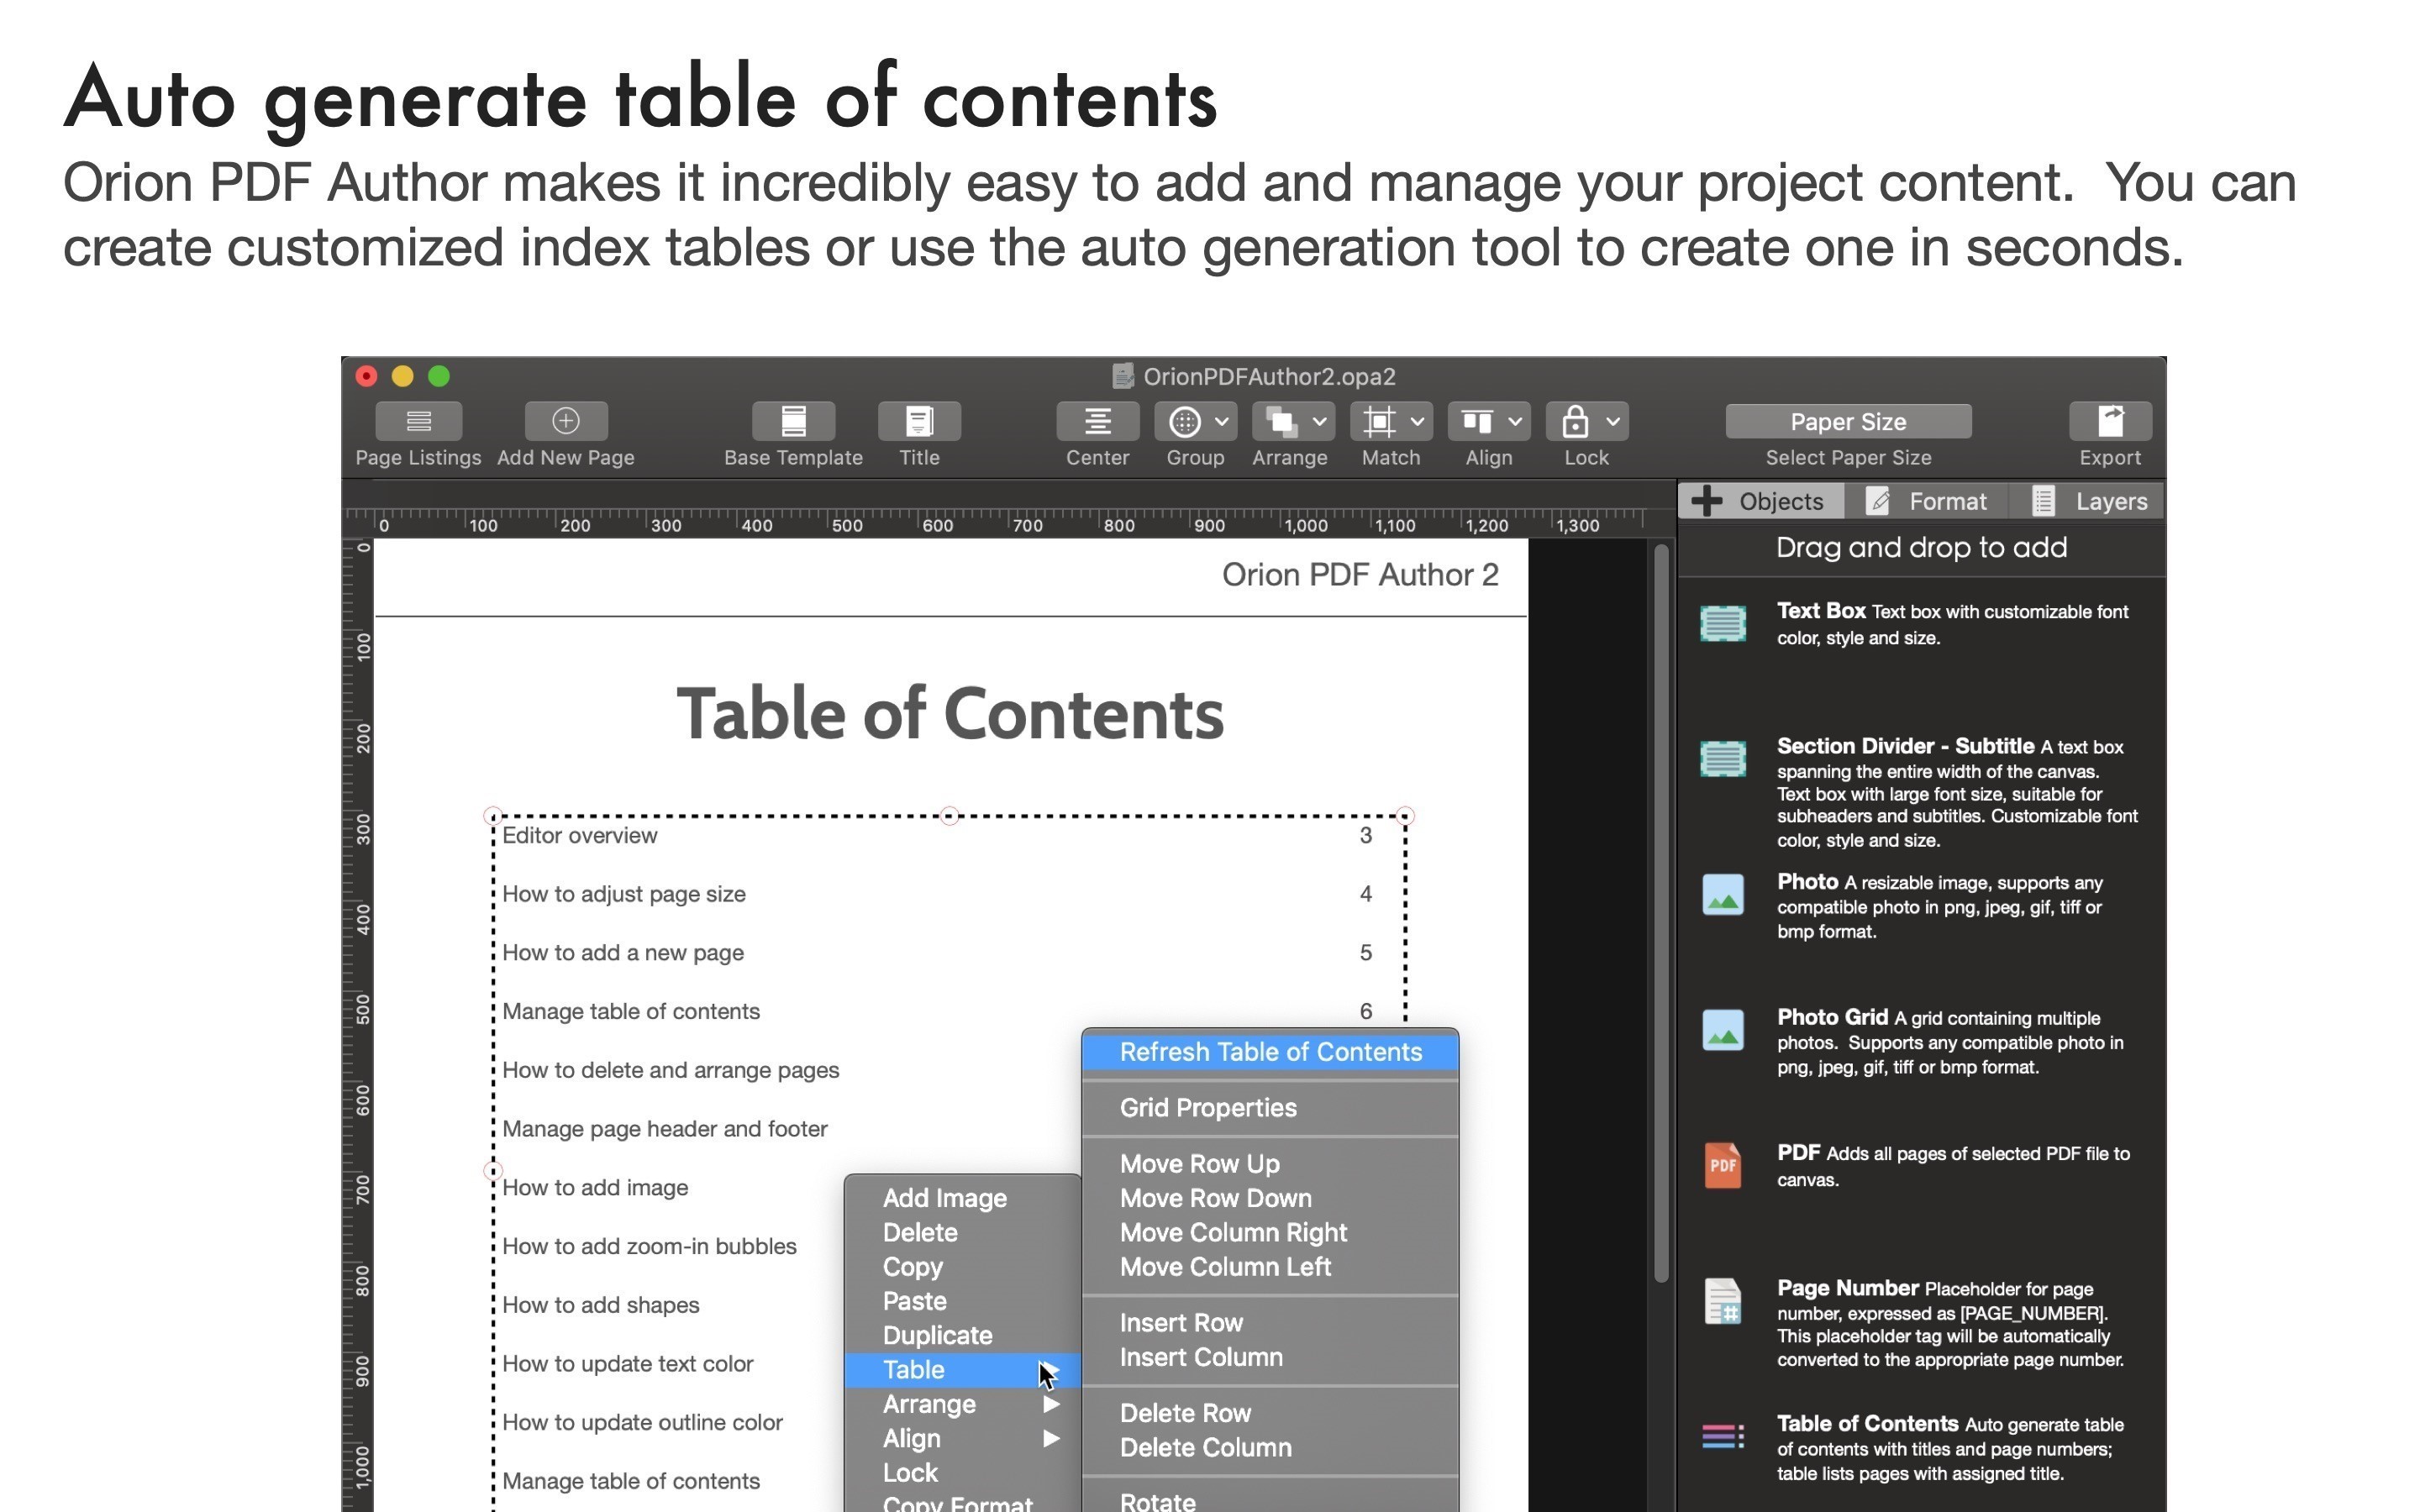The width and height of the screenshot is (2420, 1512).
Task: Choose Add Image from context menu
Action: click(x=962, y=1198)
